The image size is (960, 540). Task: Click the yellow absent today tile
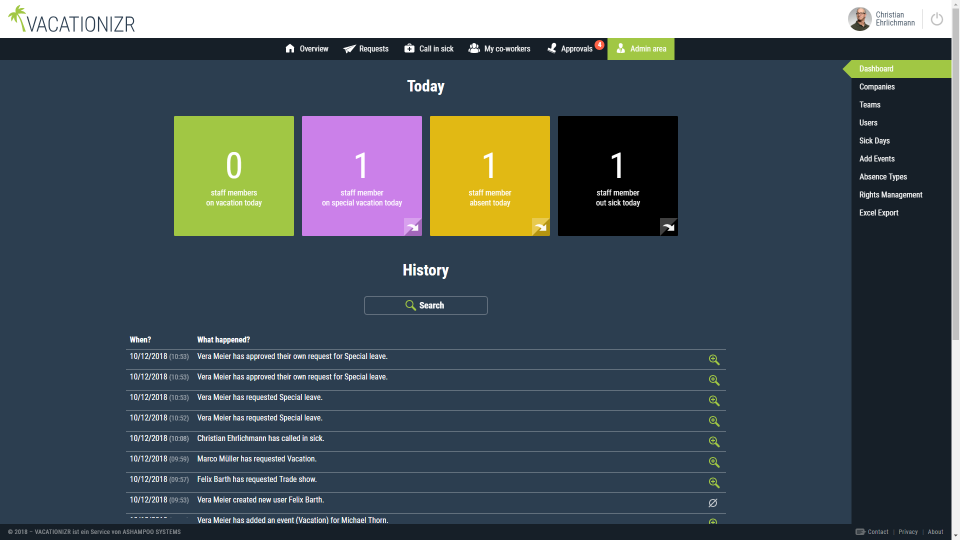click(490, 176)
